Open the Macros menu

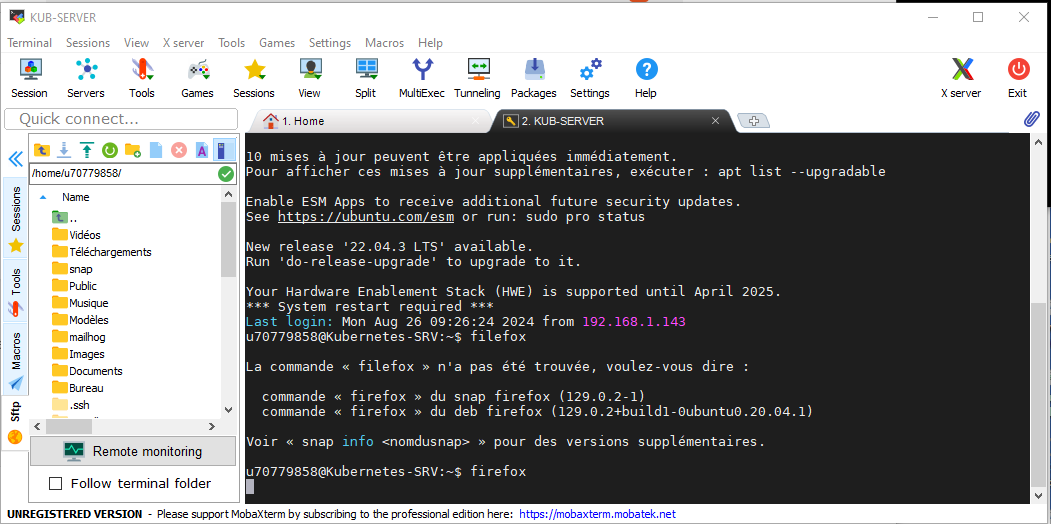click(384, 43)
